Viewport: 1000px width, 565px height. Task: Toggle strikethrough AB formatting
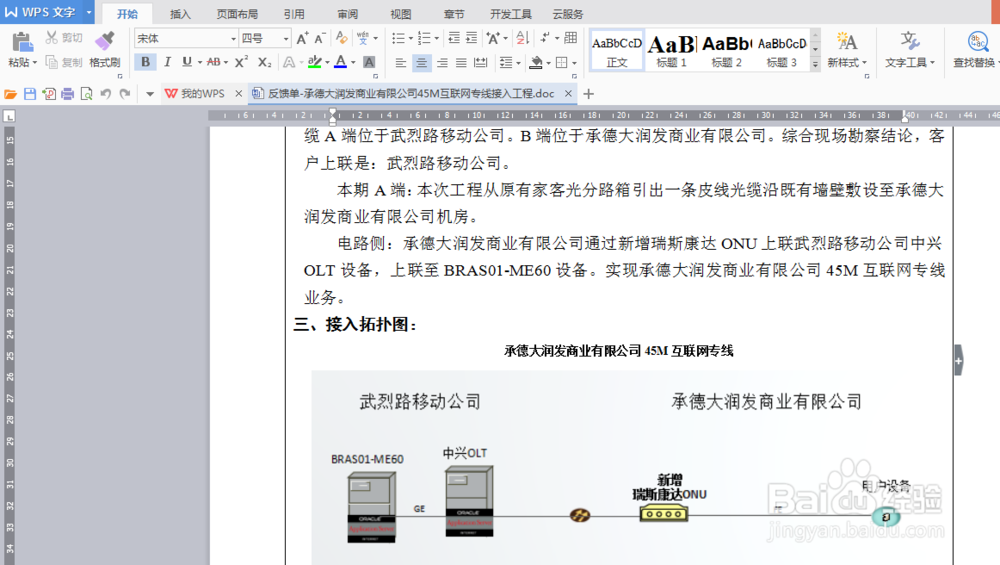214,62
